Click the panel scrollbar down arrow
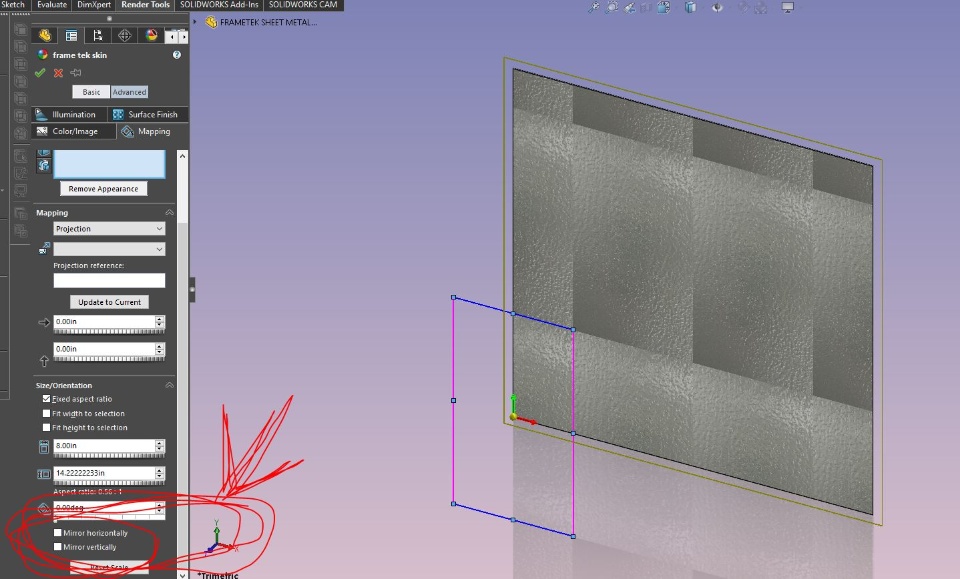The image size is (960, 579). click(182, 574)
